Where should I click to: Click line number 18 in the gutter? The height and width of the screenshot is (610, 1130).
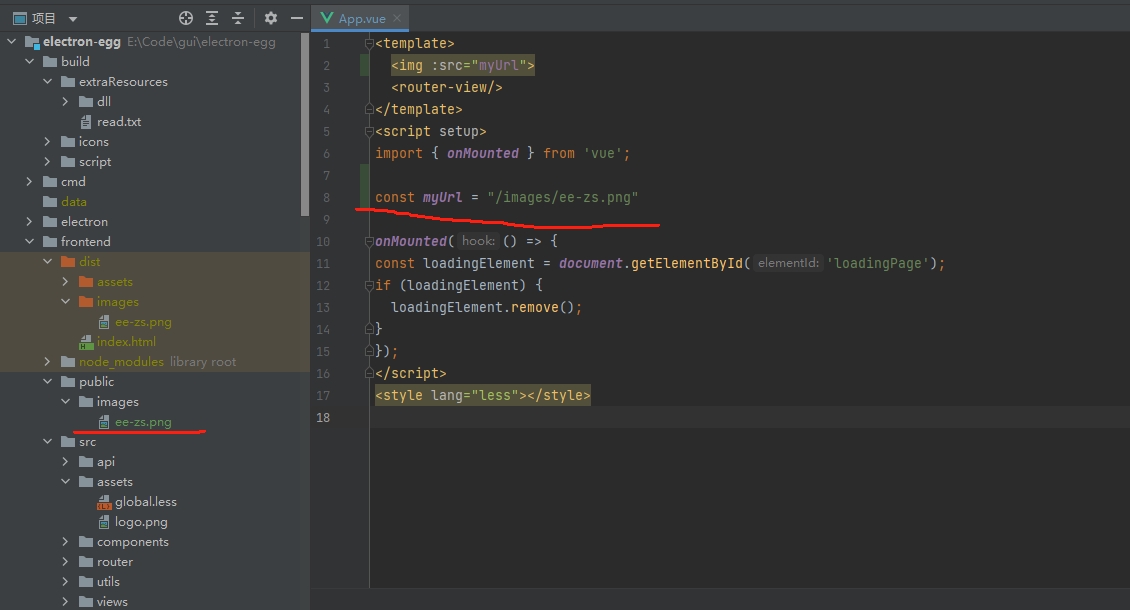pyautogui.click(x=323, y=418)
